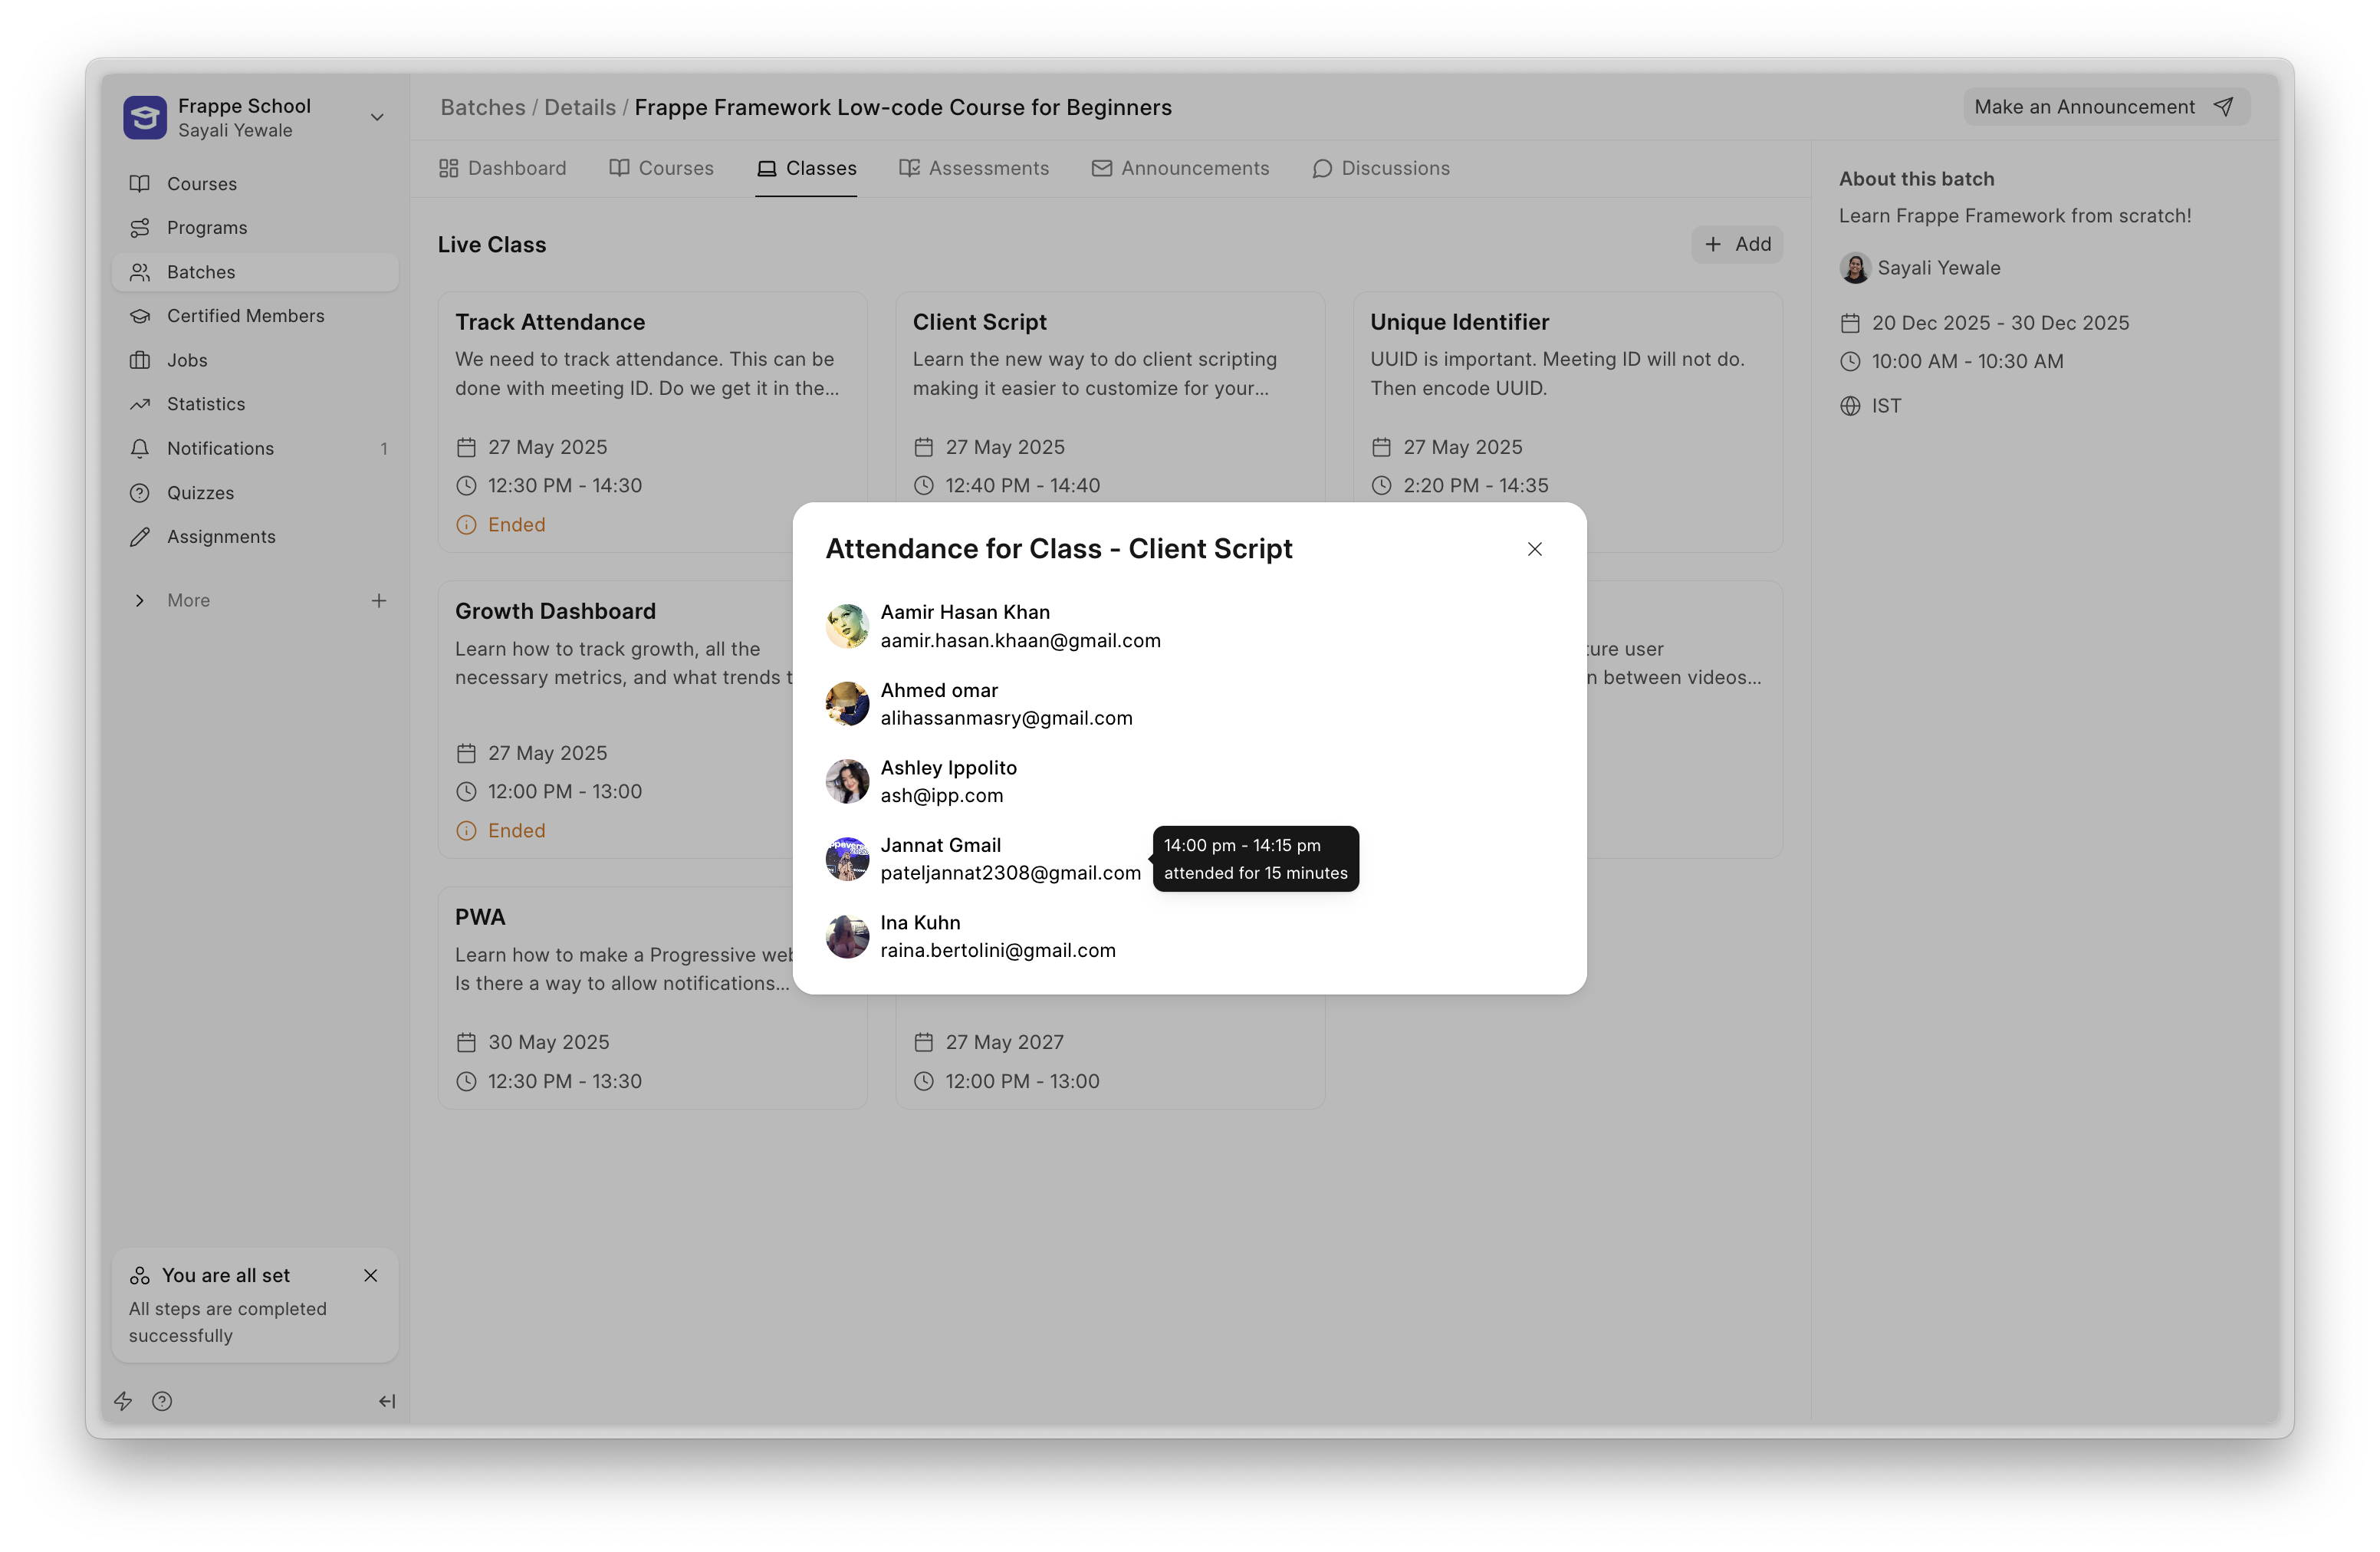Viewport: 2380px width, 1552px height.
Task: Click attendee name Aamir Hasan Khan
Action: pos(965,612)
